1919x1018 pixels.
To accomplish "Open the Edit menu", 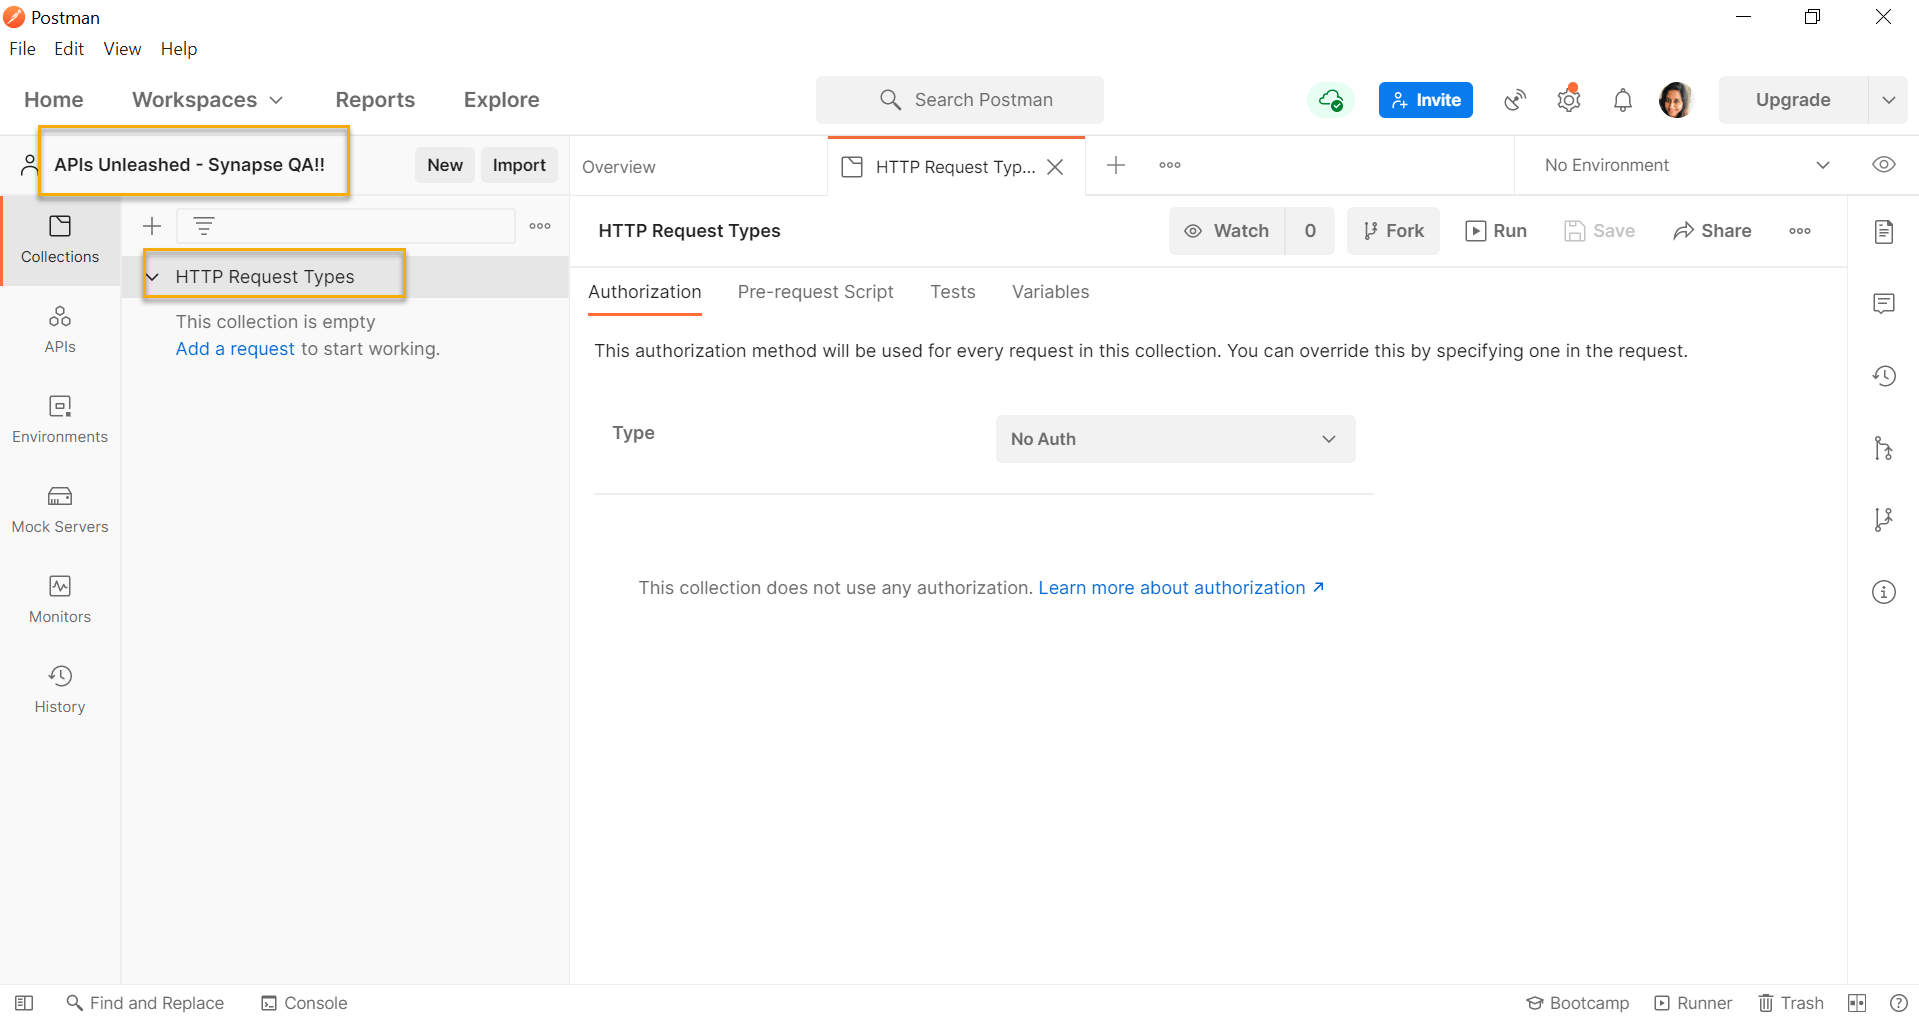I will (x=69, y=49).
